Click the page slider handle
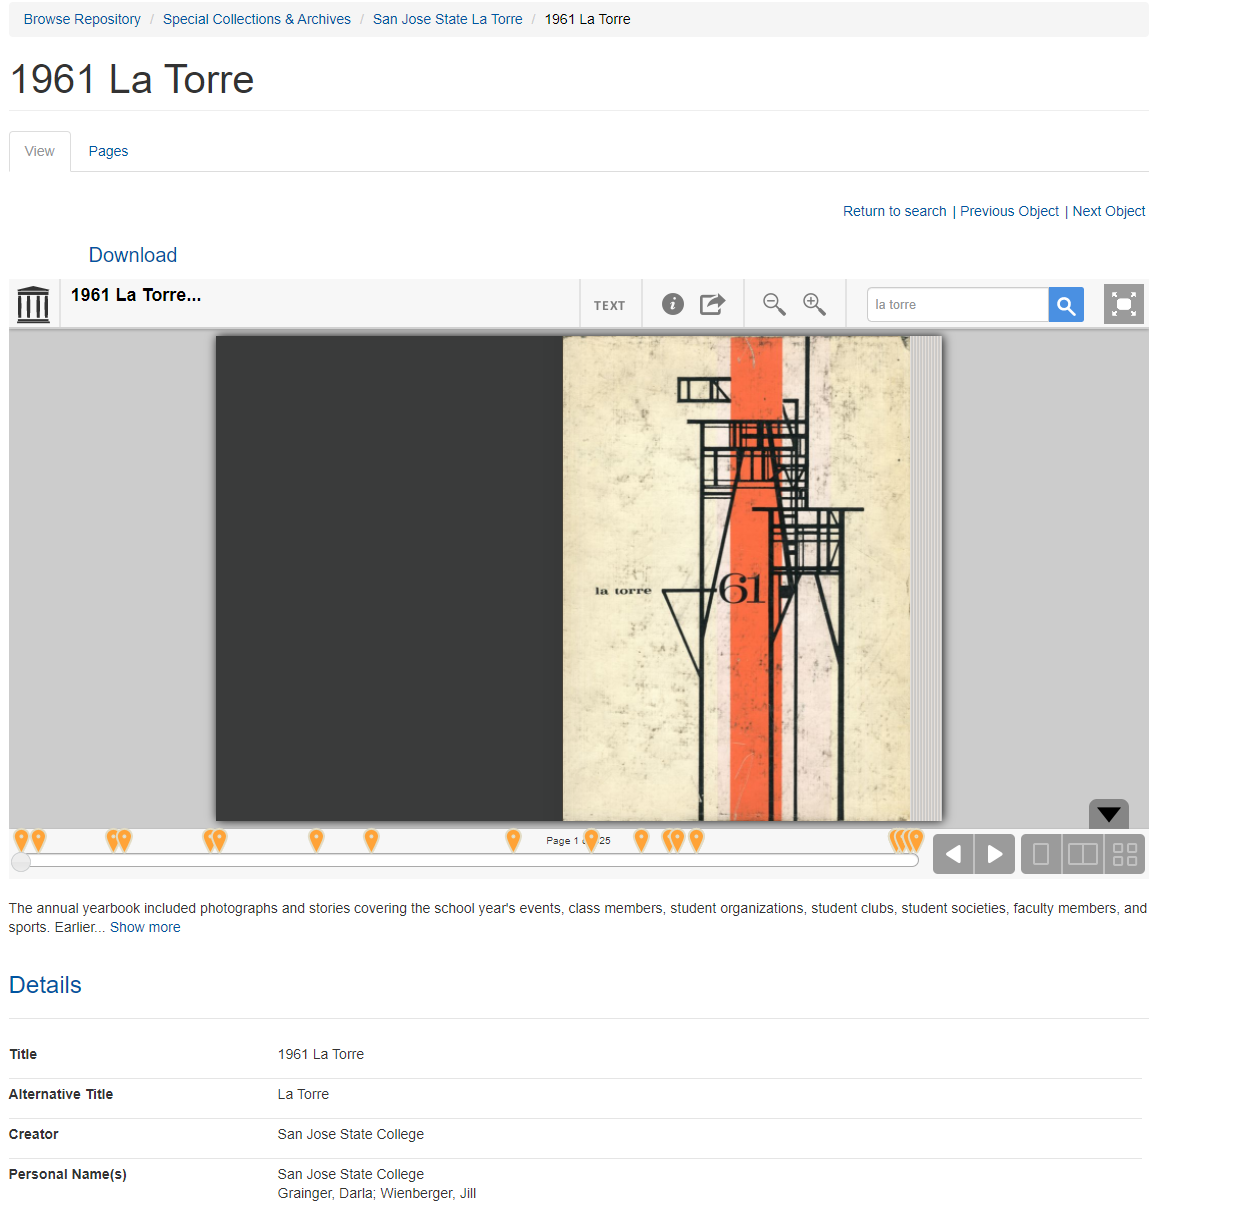The image size is (1259, 1209). pos(21,862)
